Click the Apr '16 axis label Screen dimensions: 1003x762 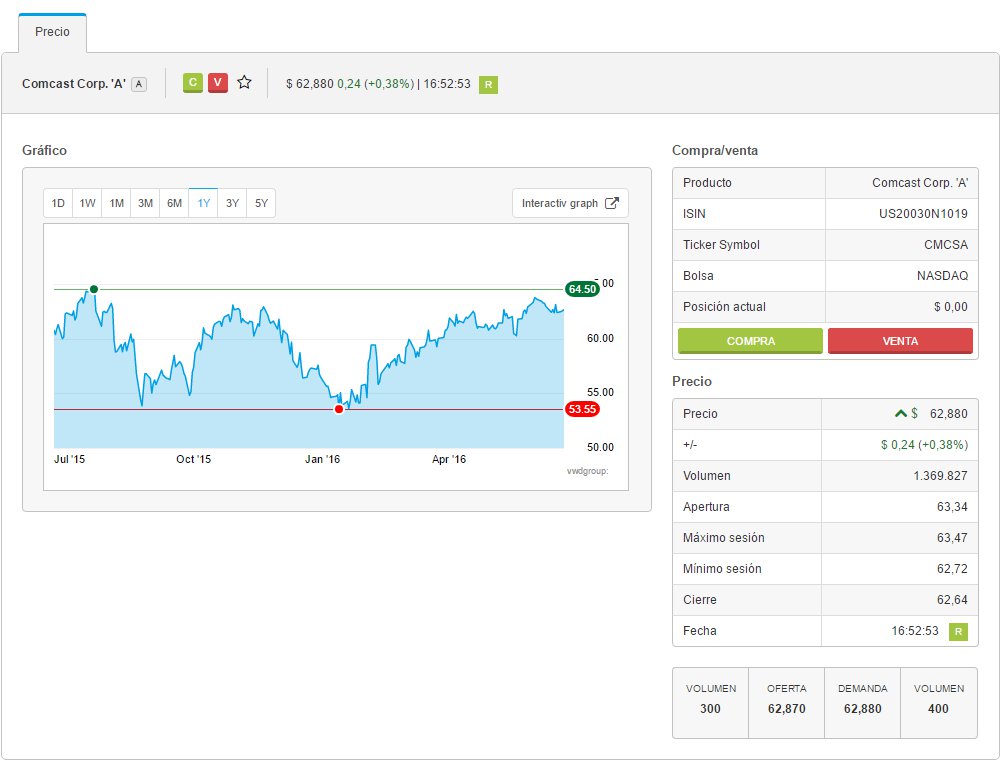click(449, 459)
